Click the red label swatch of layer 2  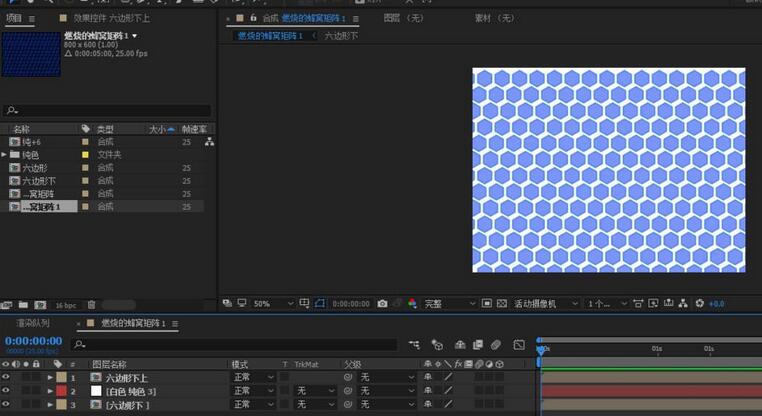pyautogui.click(x=61, y=391)
